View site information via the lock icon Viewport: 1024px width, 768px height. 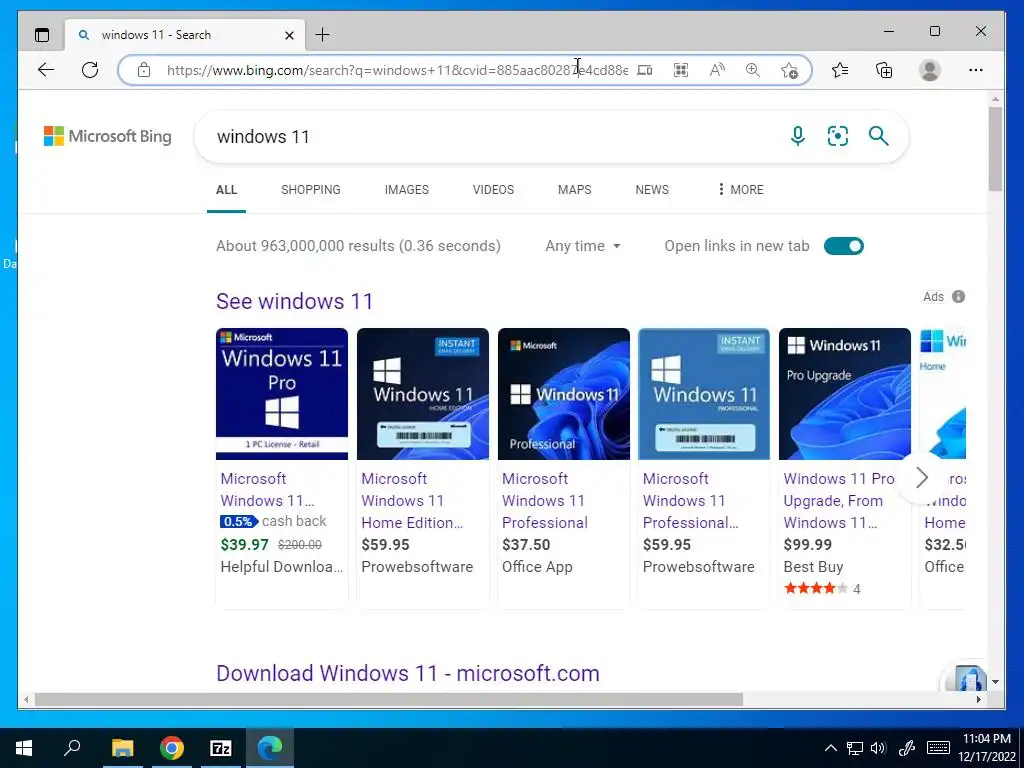[x=144, y=70]
